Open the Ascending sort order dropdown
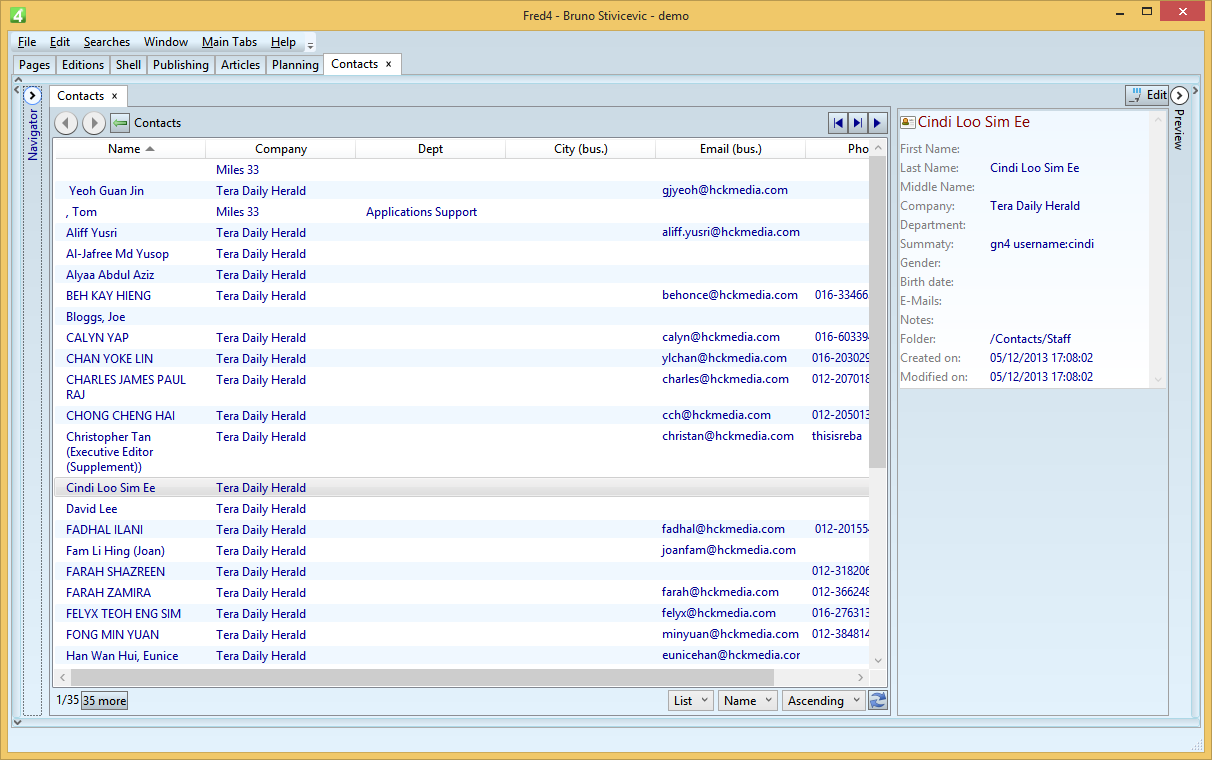Viewport: 1212px width, 760px height. pos(823,701)
